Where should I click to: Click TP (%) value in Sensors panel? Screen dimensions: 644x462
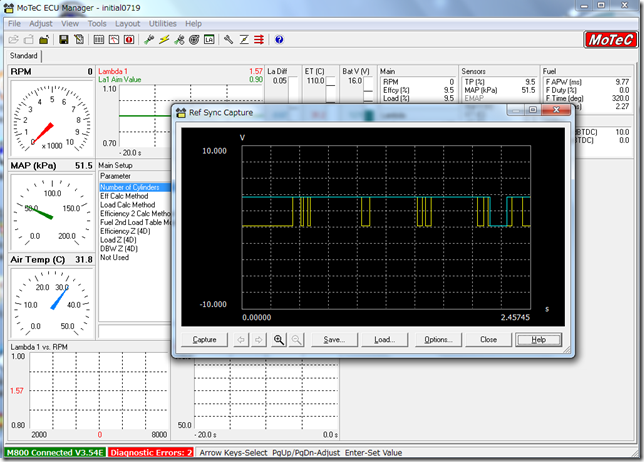point(530,82)
